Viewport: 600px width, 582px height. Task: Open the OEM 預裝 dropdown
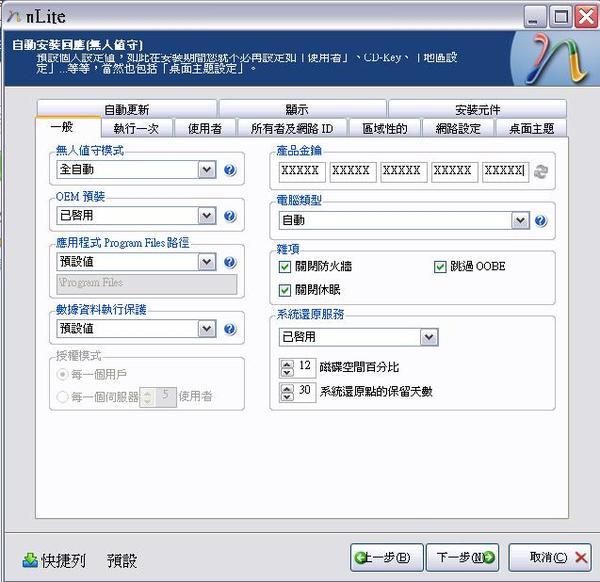(x=207, y=216)
